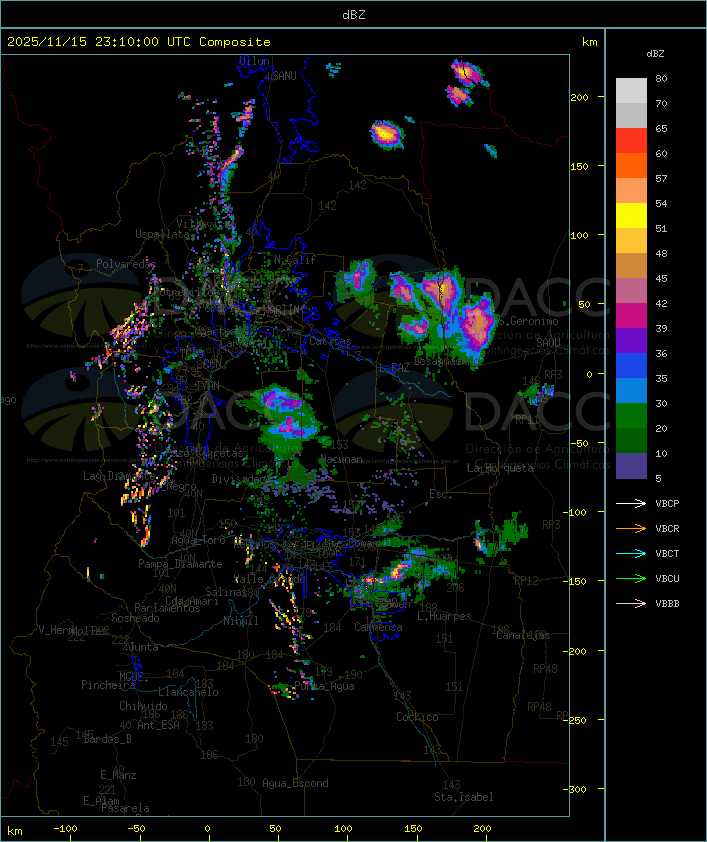Click the Pampa_Diamante place label
This screenshot has height=842, width=707.
tap(180, 564)
